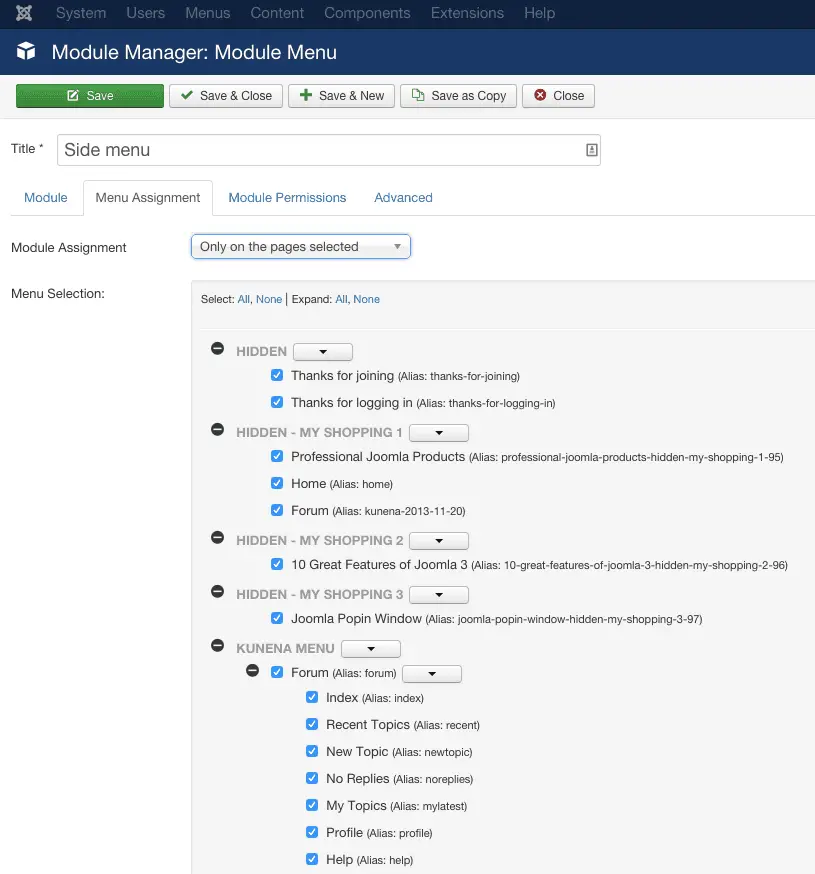The height and width of the screenshot is (874, 815).
Task: Open the Help menu in top bar
Action: point(539,13)
